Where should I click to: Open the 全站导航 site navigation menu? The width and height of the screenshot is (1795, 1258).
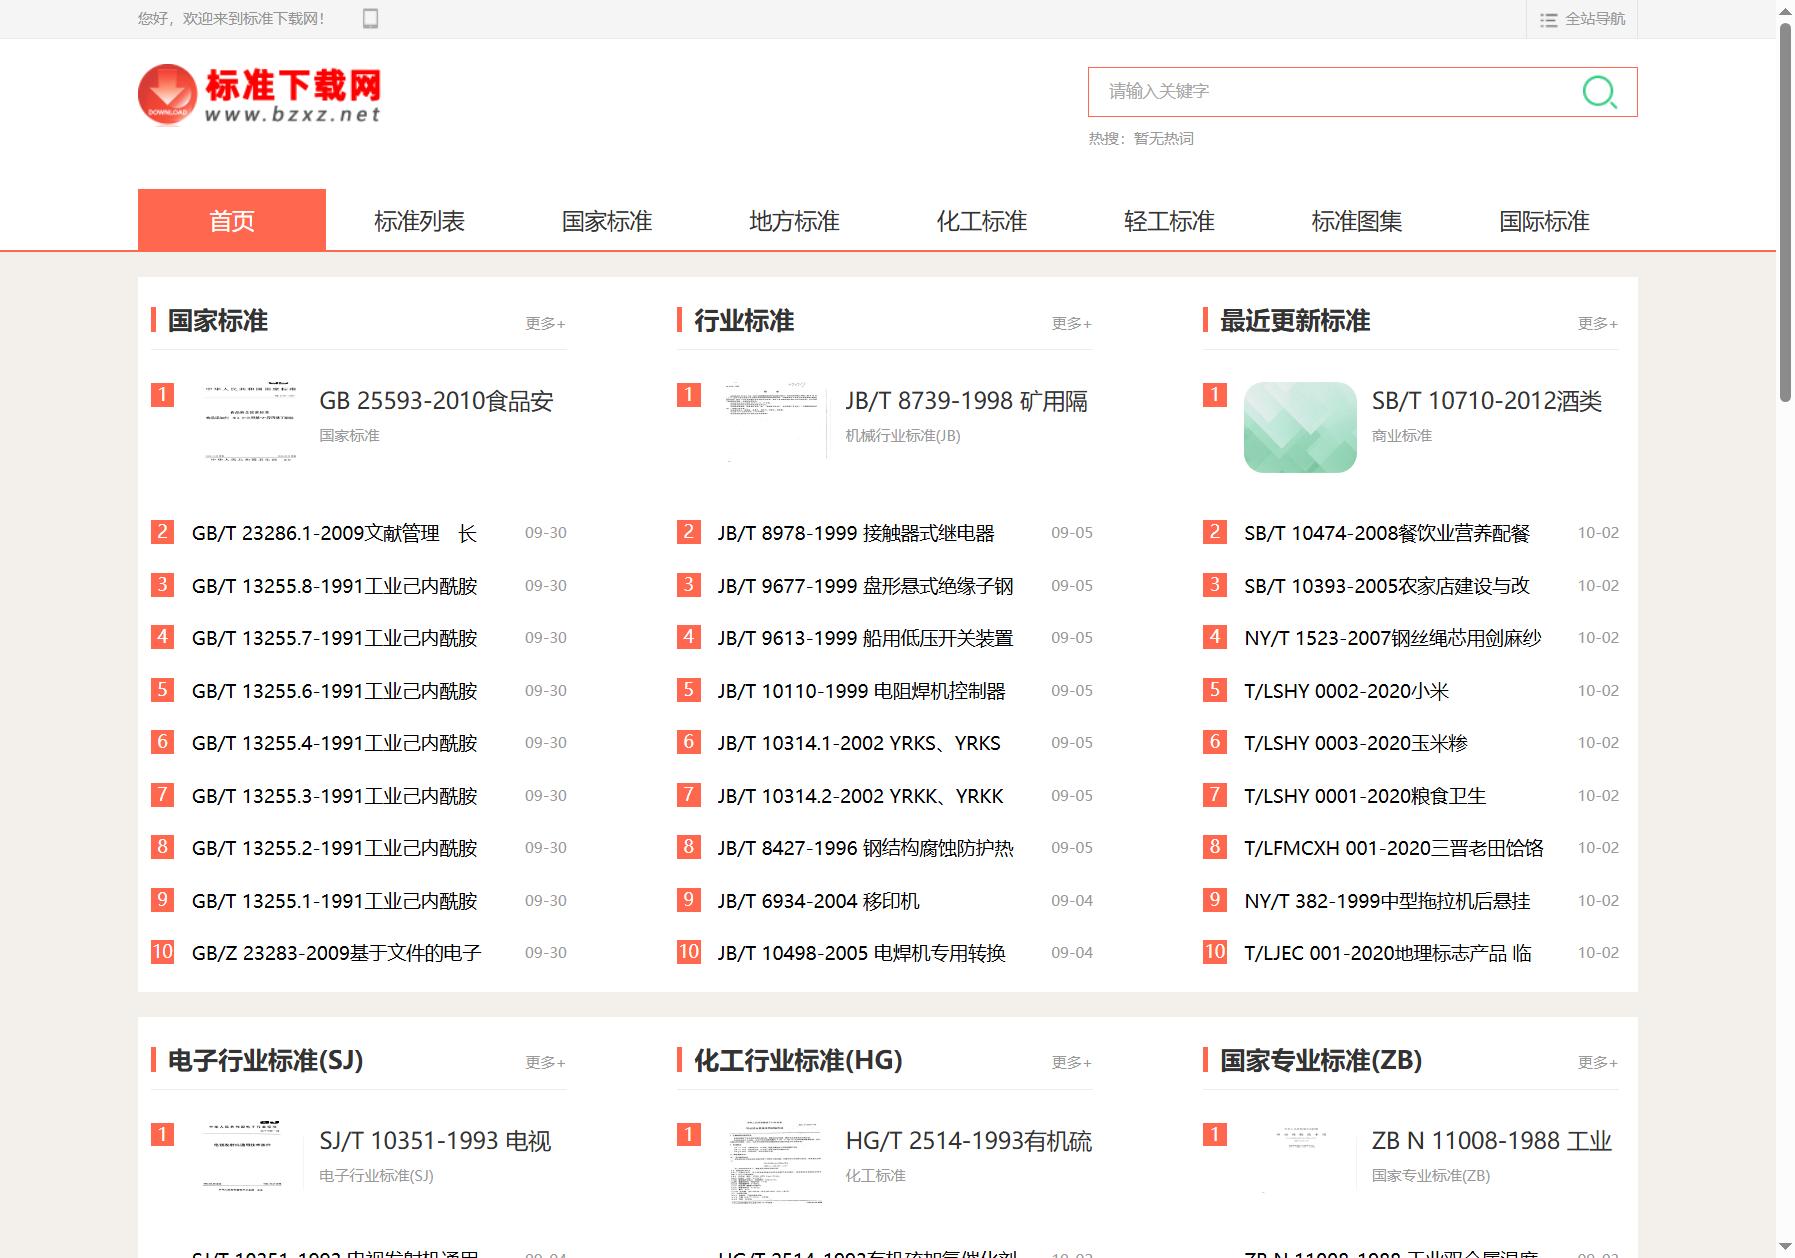(x=1582, y=19)
